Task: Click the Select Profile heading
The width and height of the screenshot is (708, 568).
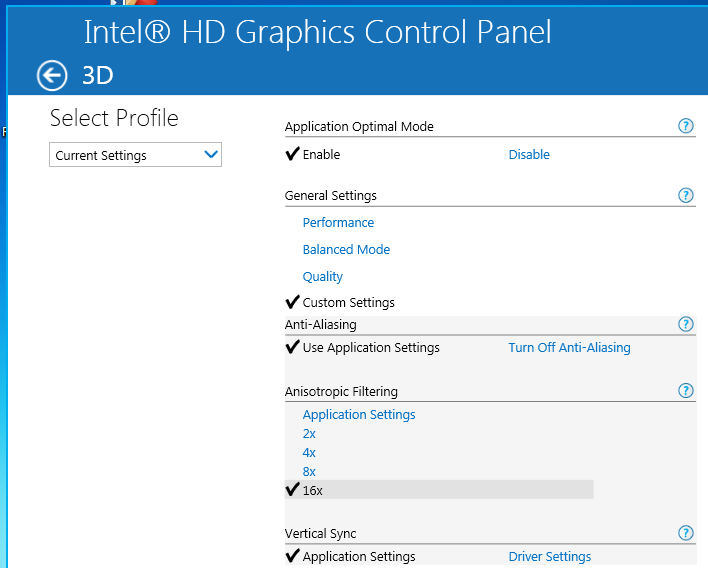Action: pos(114,118)
